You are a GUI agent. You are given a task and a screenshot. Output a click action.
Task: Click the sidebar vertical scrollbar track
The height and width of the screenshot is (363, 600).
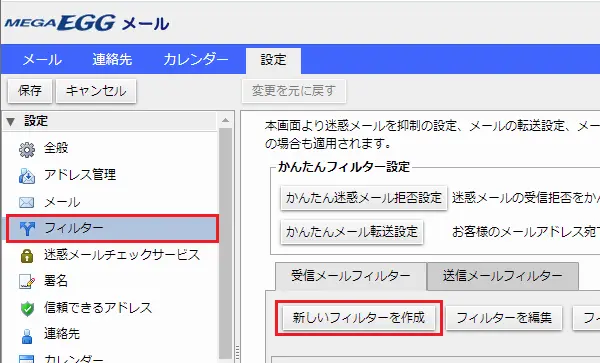[x=226, y=243]
